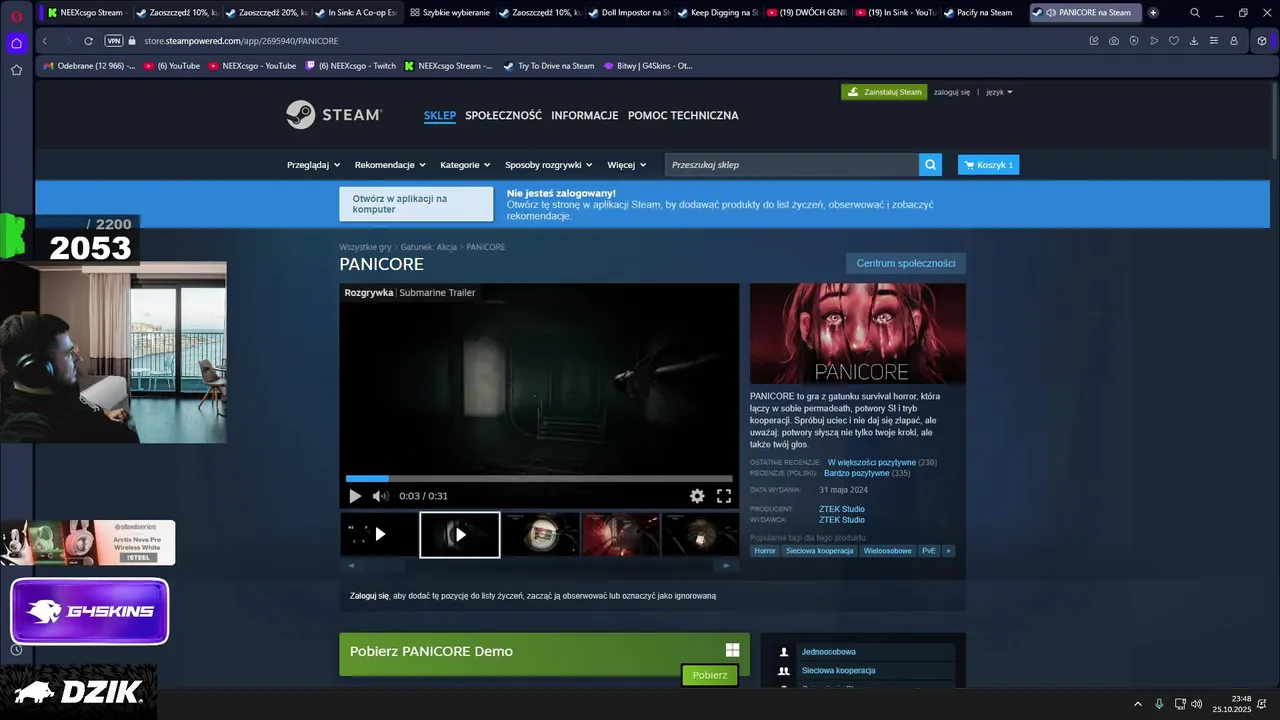The image size is (1280, 720).
Task: Switch to the Pacify na Steam tab
Action: click(x=984, y=13)
